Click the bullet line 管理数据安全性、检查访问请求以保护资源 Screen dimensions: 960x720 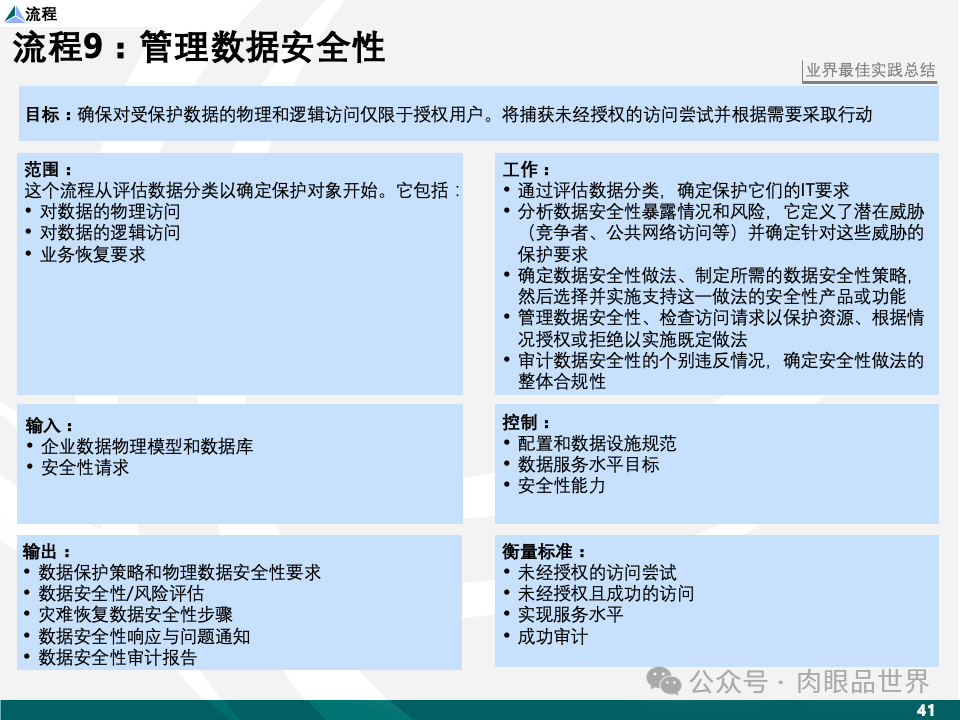pyautogui.click(x=686, y=318)
